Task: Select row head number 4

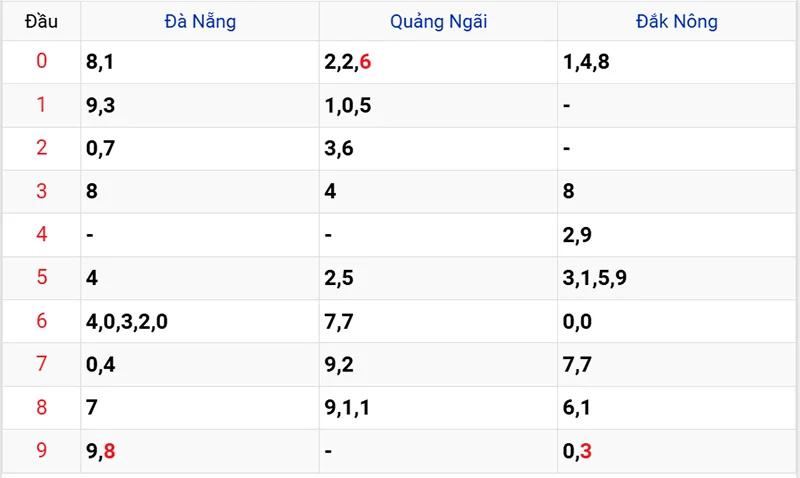Action: 41,234
